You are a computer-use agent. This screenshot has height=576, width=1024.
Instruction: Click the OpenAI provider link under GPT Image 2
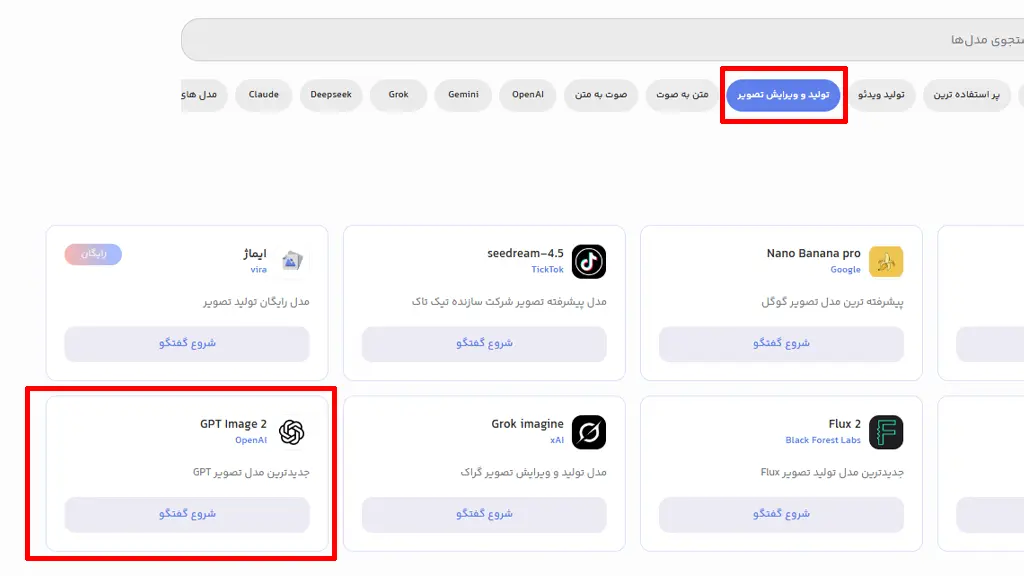tap(251, 440)
